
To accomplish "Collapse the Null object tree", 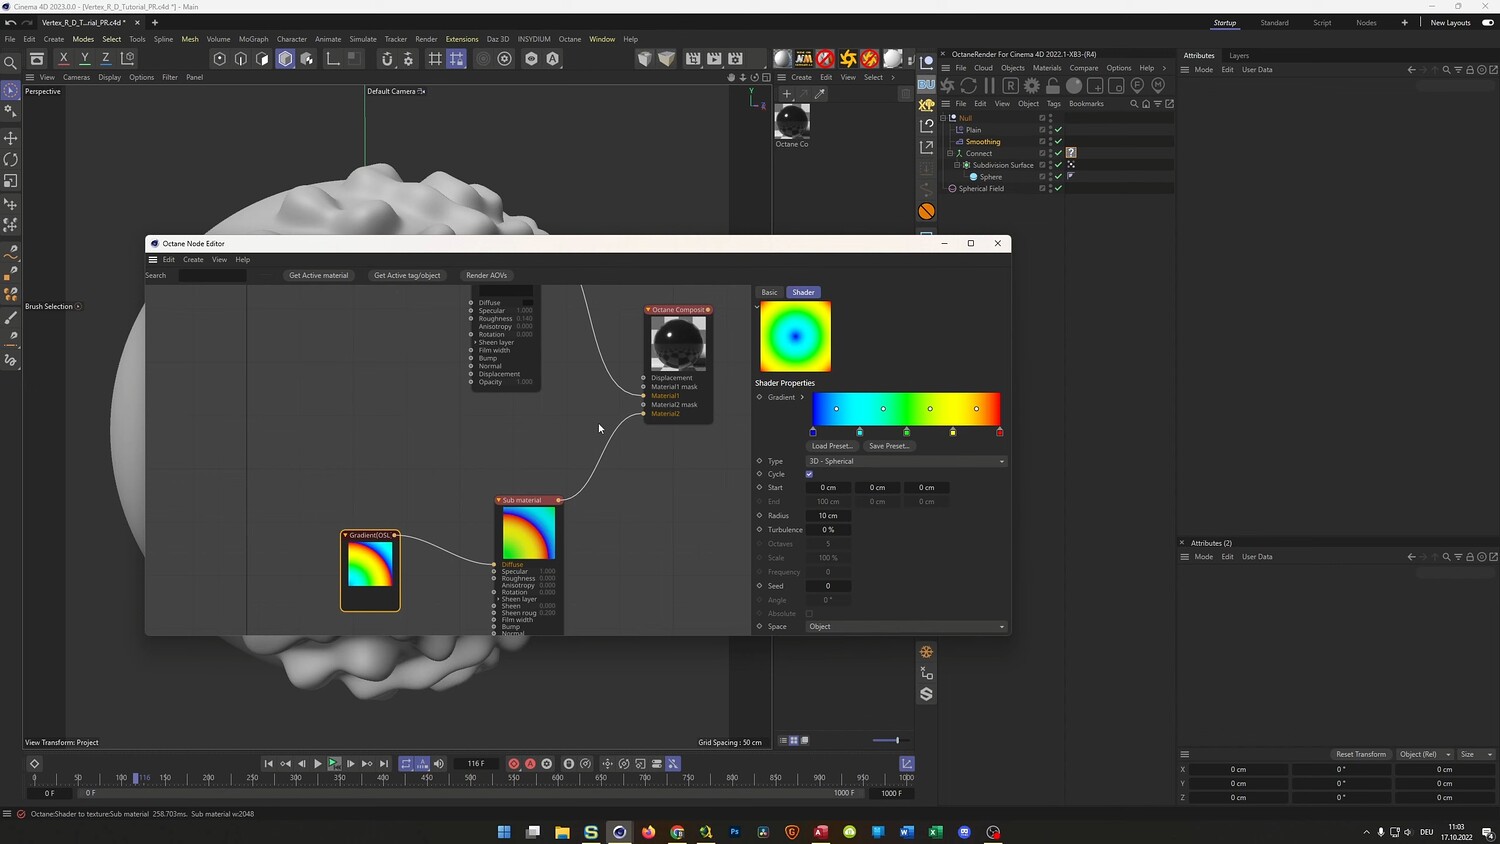I will pos(943,118).
